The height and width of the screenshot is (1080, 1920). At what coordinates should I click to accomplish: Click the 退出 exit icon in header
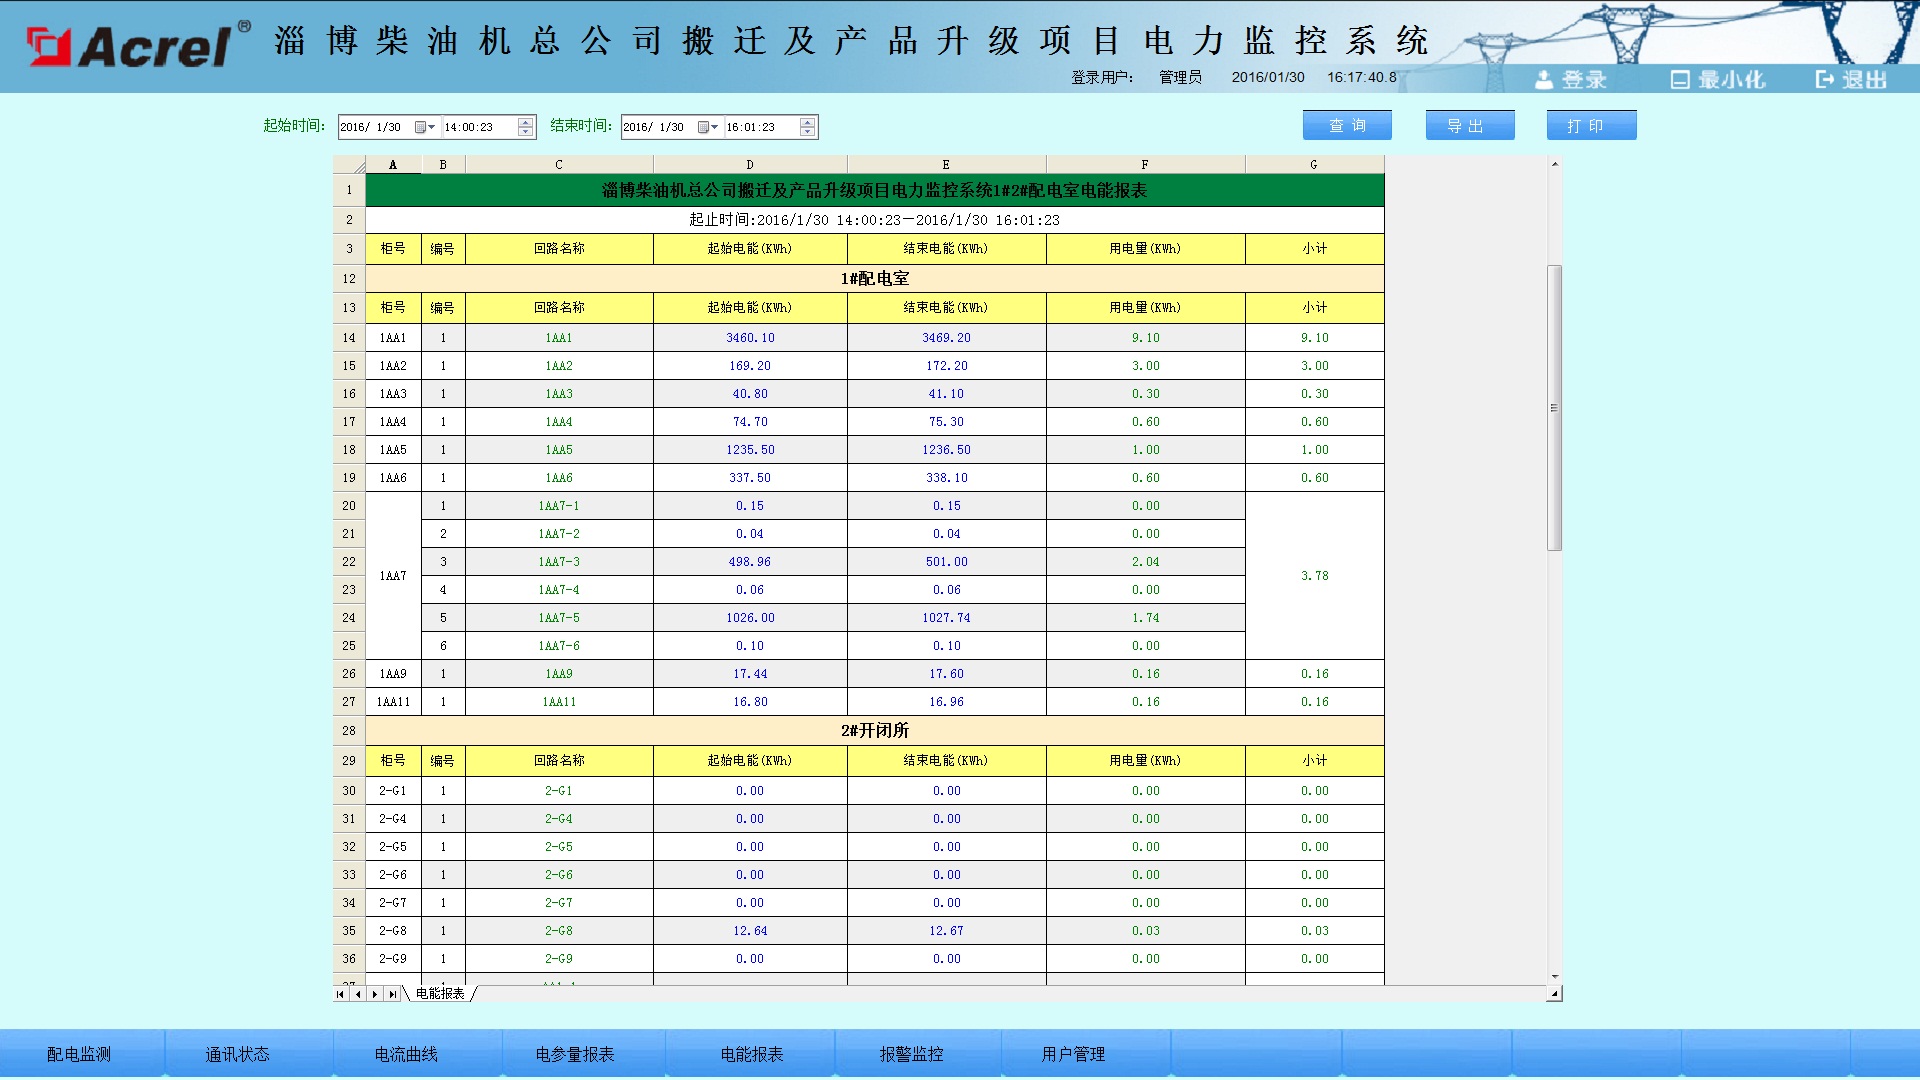tap(1825, 80)
